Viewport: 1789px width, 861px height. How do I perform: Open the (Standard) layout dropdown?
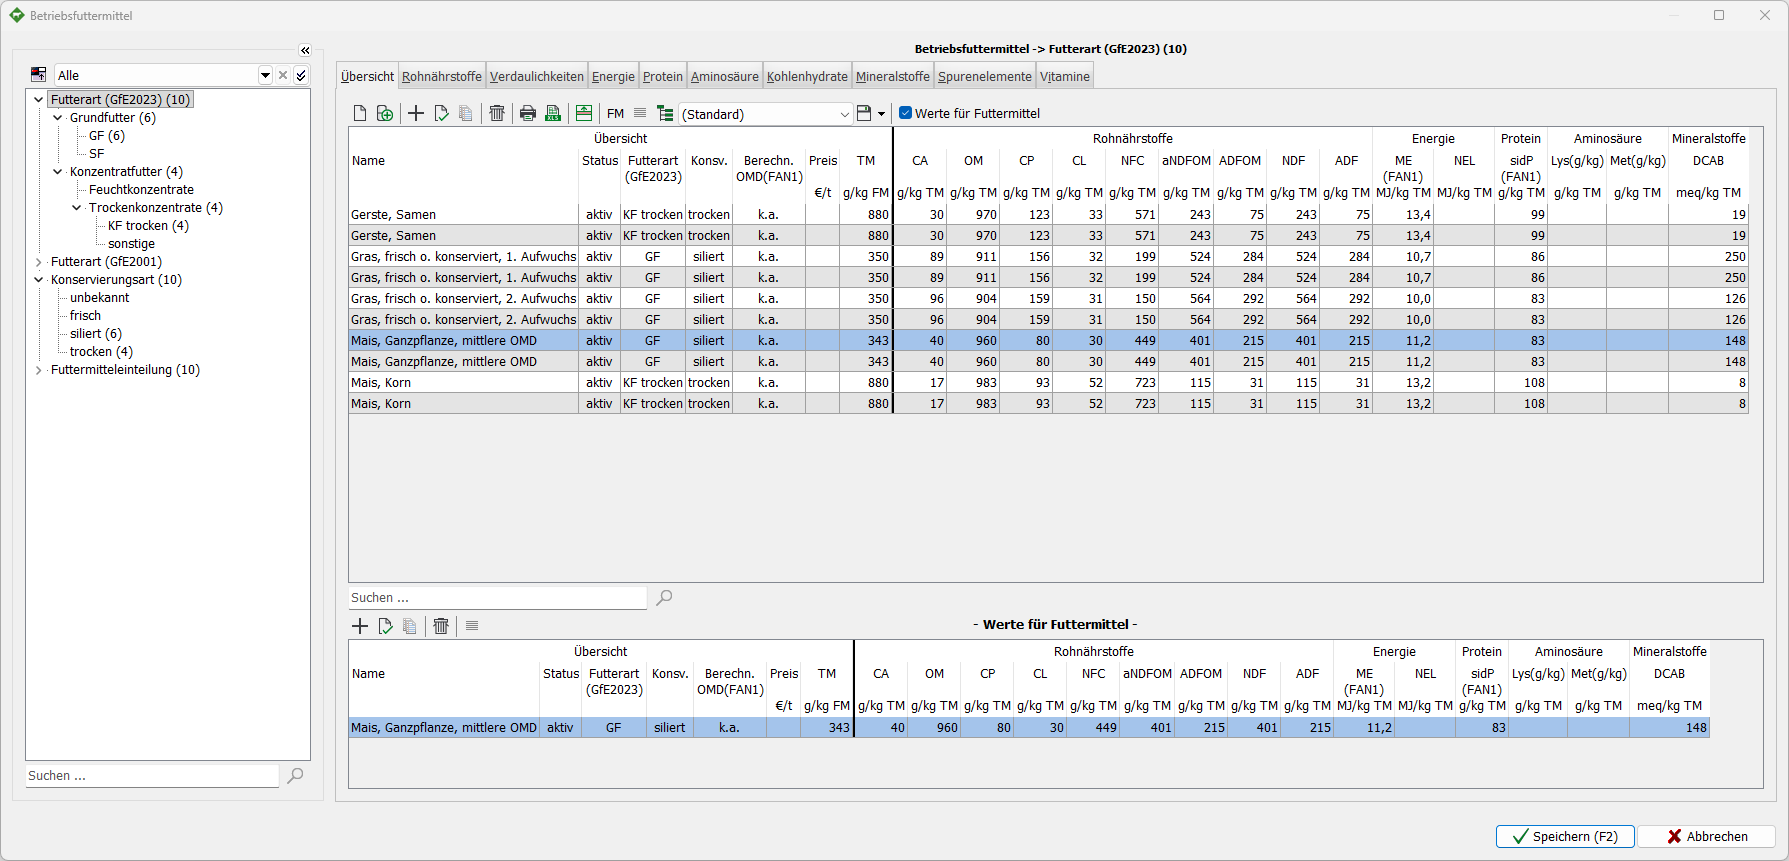click(844, 114)
